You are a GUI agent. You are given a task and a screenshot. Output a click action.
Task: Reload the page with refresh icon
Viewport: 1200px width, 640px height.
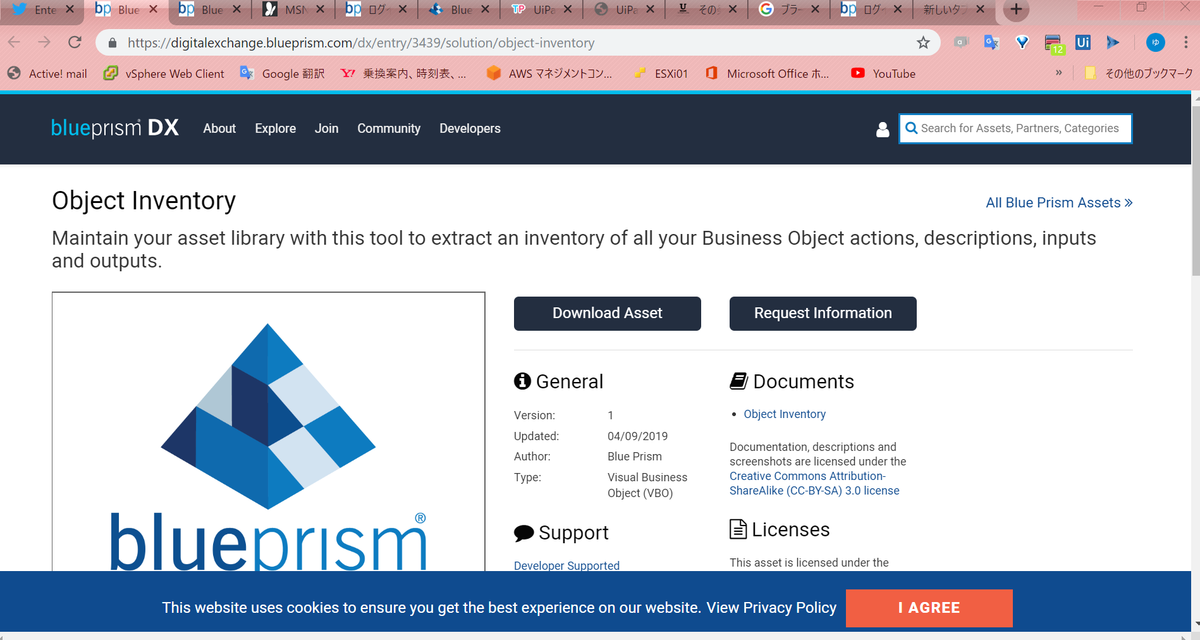pyautogui.click(x=74, y=43)
